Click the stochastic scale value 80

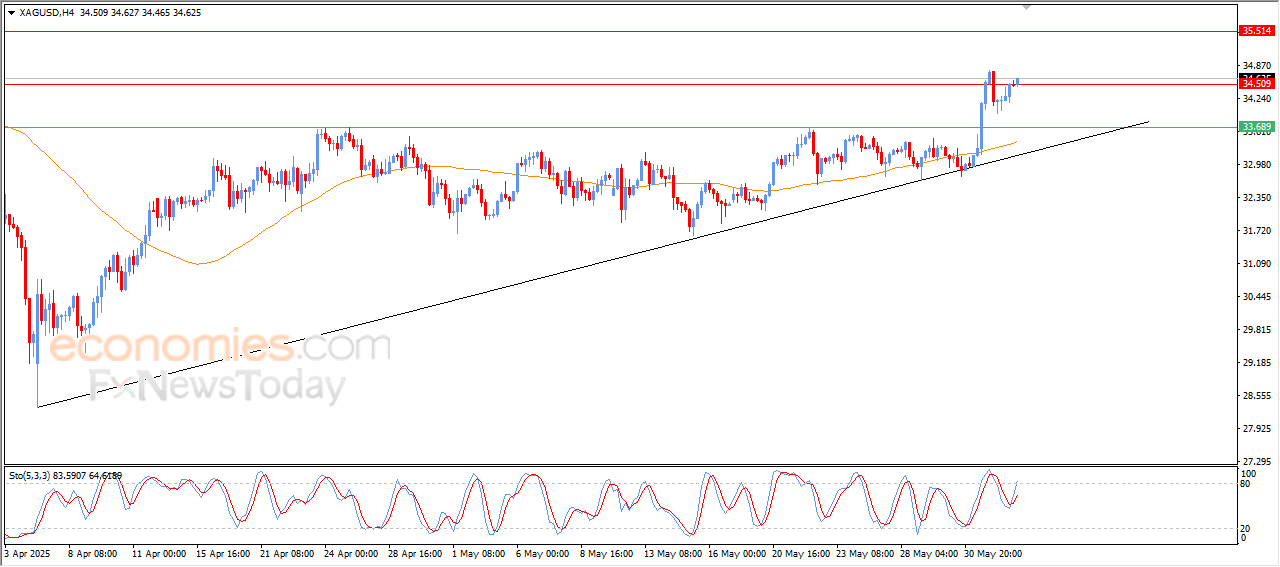(1247, 485)
